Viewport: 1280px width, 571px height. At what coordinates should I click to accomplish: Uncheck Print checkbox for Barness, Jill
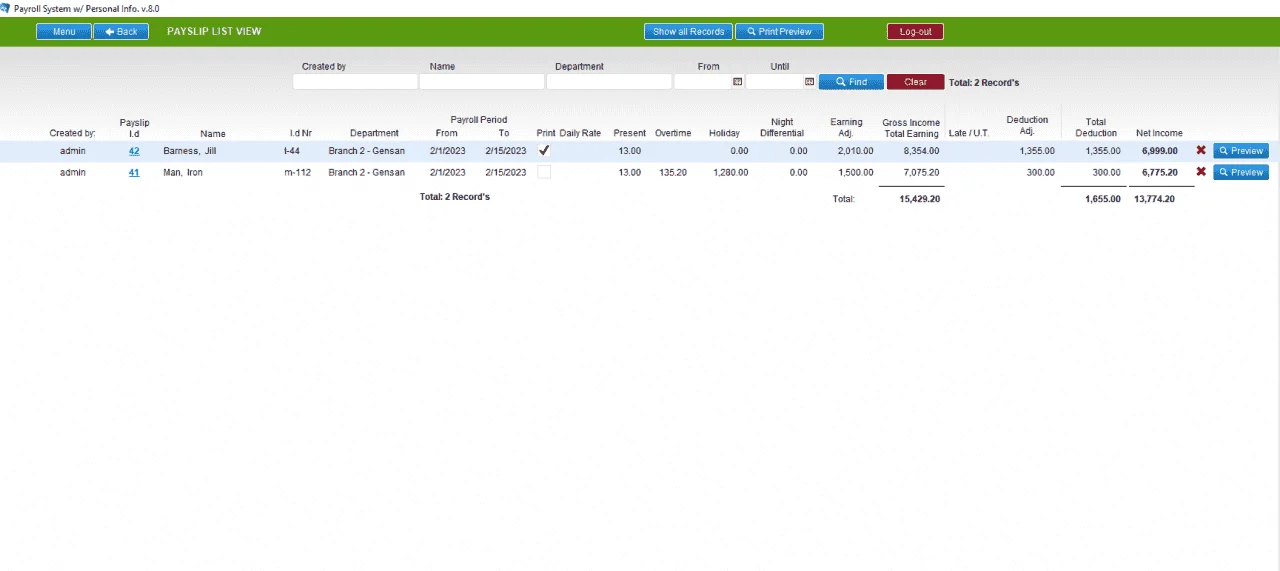coord(544,150)
